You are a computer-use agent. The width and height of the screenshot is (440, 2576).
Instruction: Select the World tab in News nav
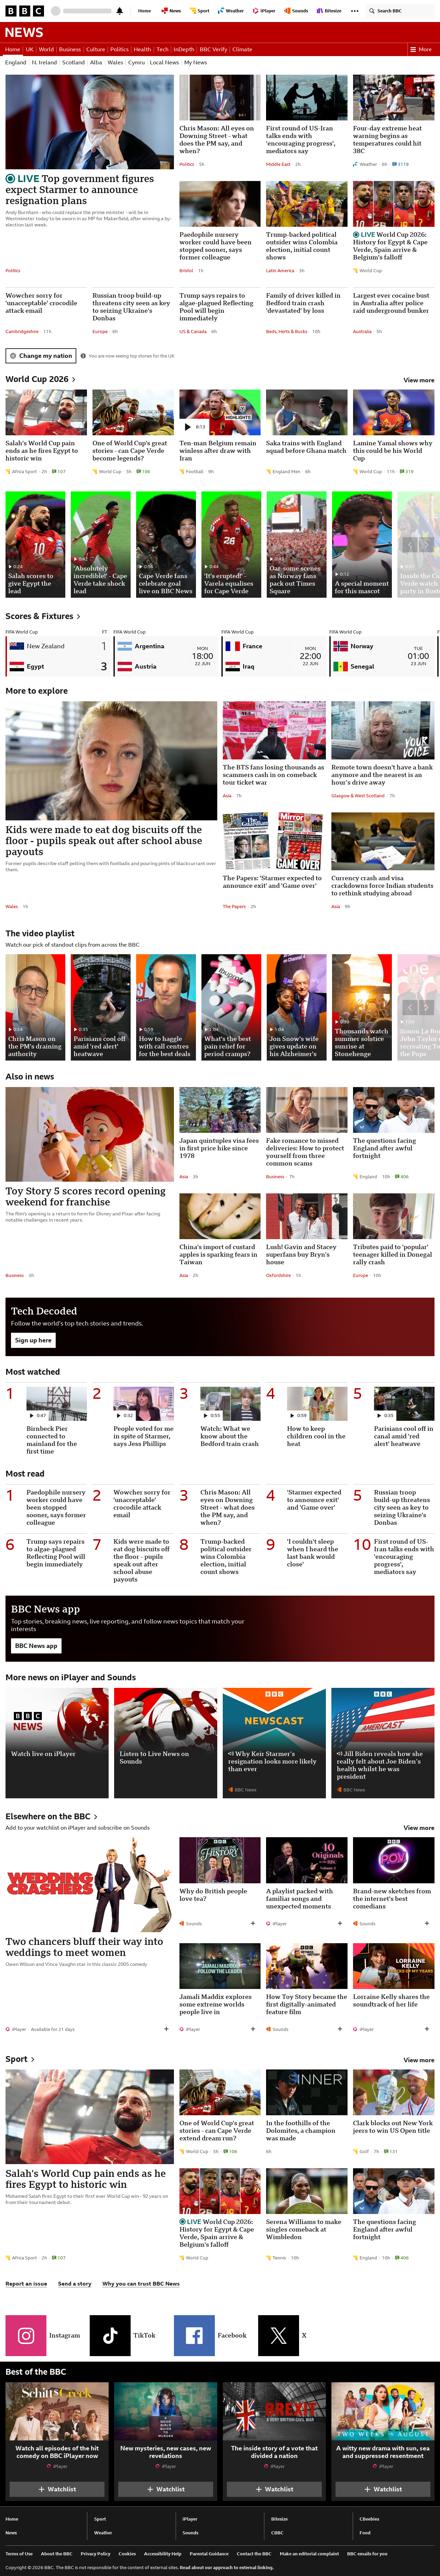46,49
